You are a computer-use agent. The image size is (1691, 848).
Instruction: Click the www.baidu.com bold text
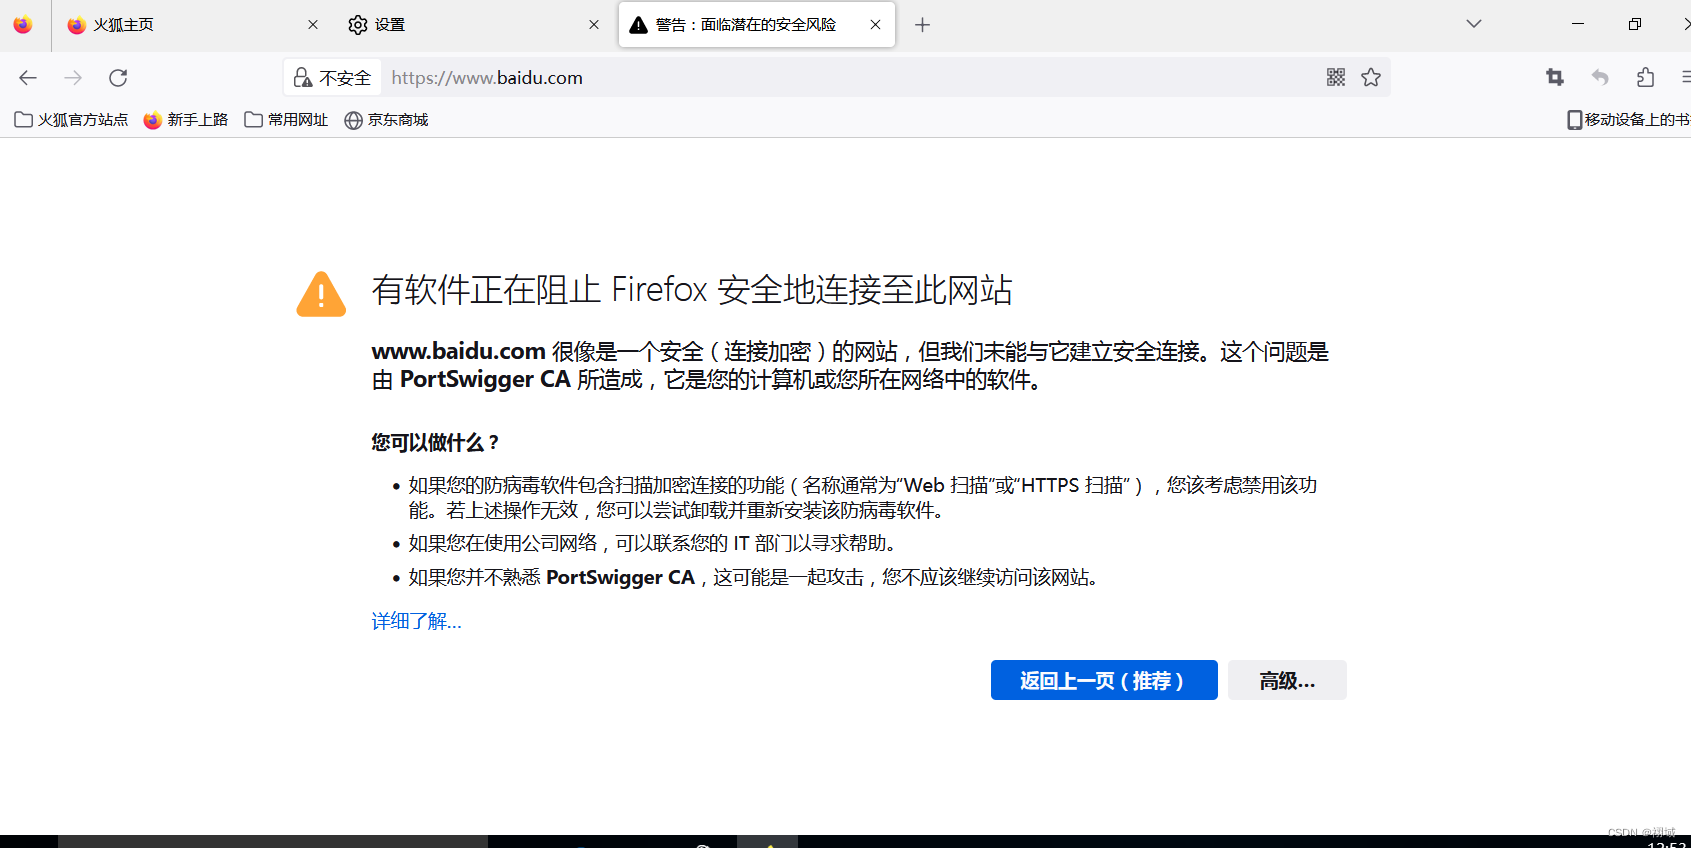coord(458,351)
